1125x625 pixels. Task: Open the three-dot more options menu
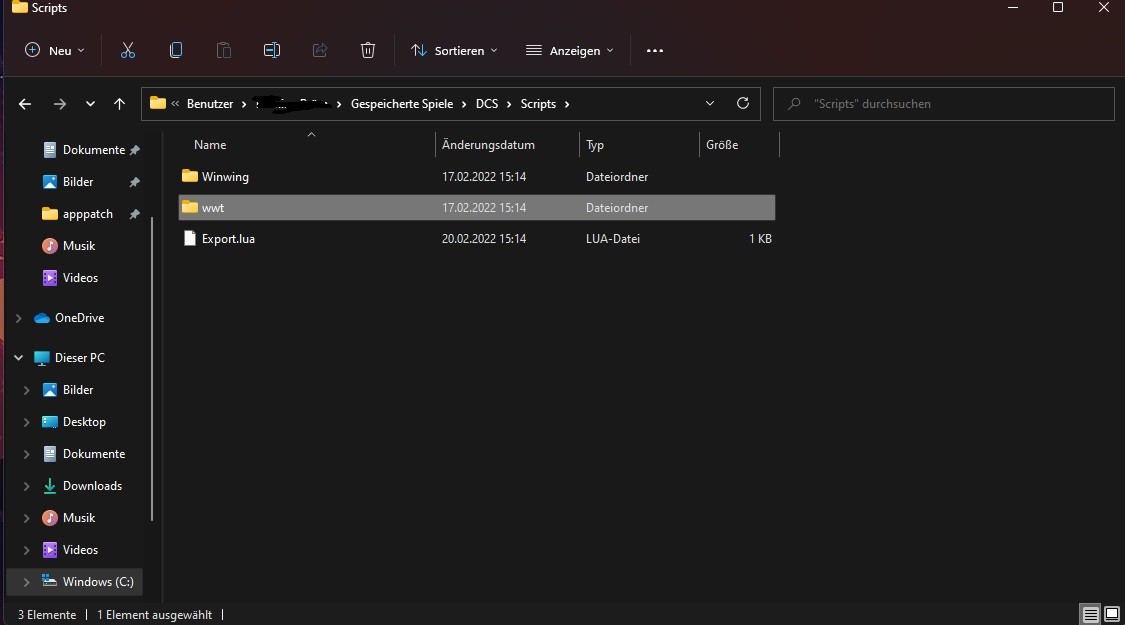pos(654,51)
